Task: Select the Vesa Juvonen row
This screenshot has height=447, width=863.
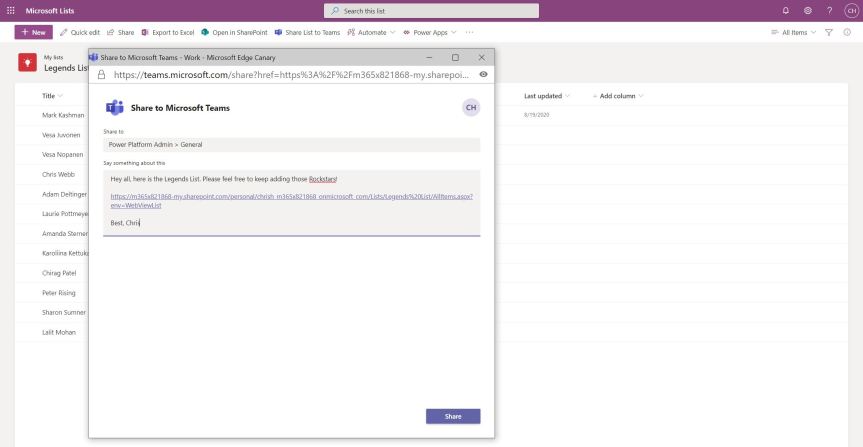Action: pos(61,135)
